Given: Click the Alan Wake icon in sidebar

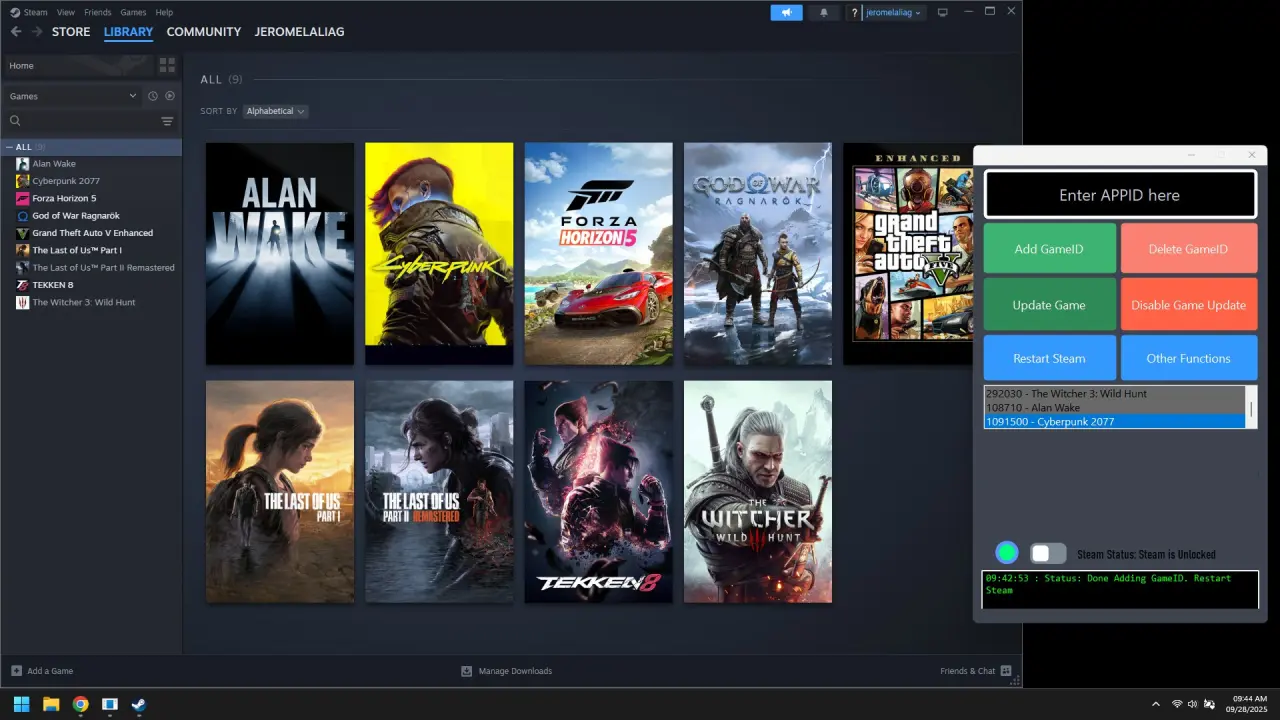Looking at the screenshot, I should pyautogui.click(x=23, y=164).
